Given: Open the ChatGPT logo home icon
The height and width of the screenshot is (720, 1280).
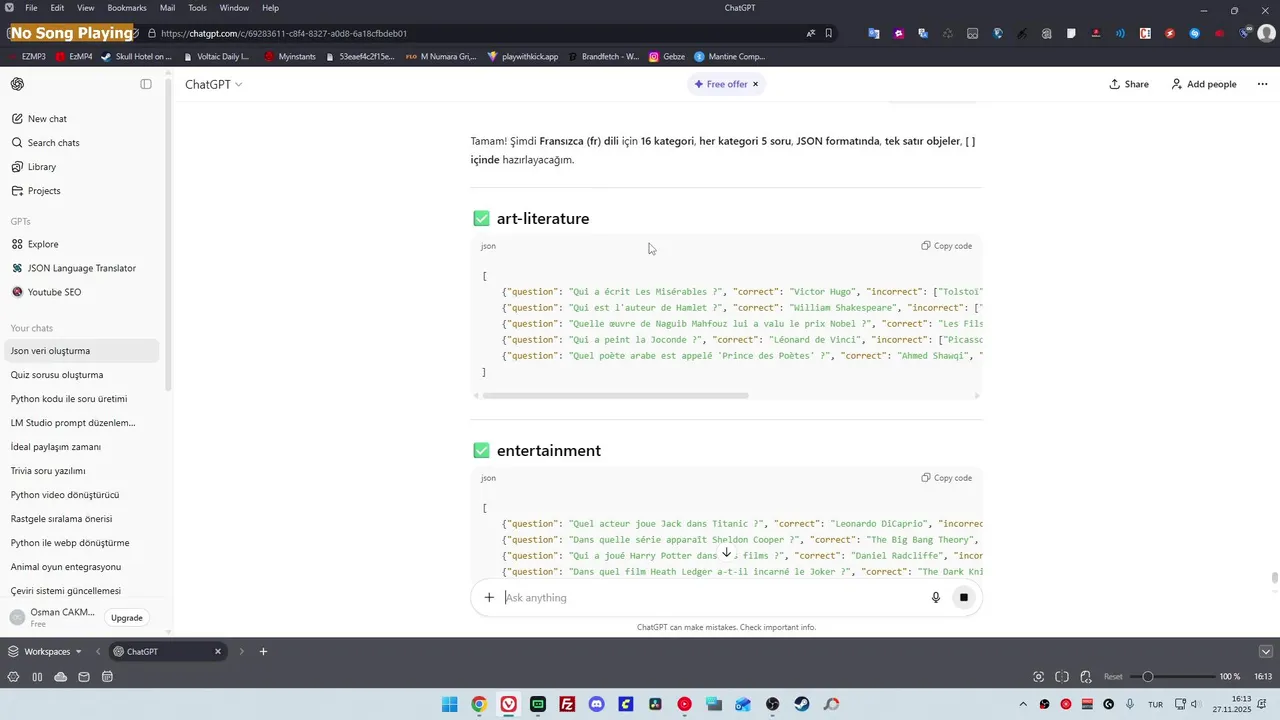Looking at the screenshot, I should (x=17, y=84).
